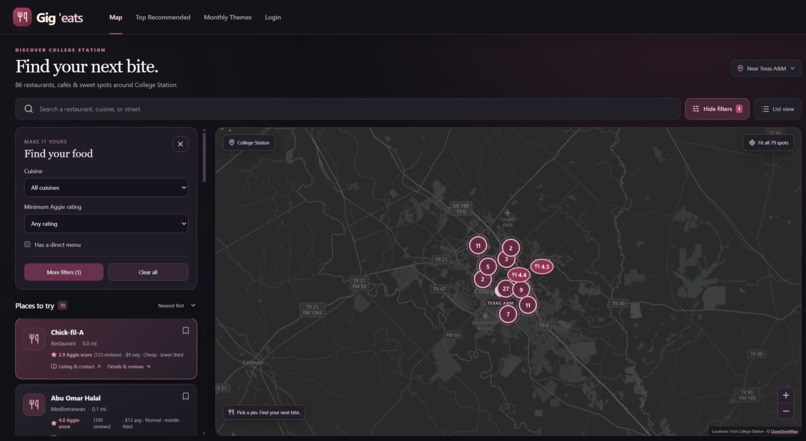This screenshot has width=806, height=441.
Task: Bookmark Chick-fil-A
Action: pyautogui.click(x=186, y=330)
